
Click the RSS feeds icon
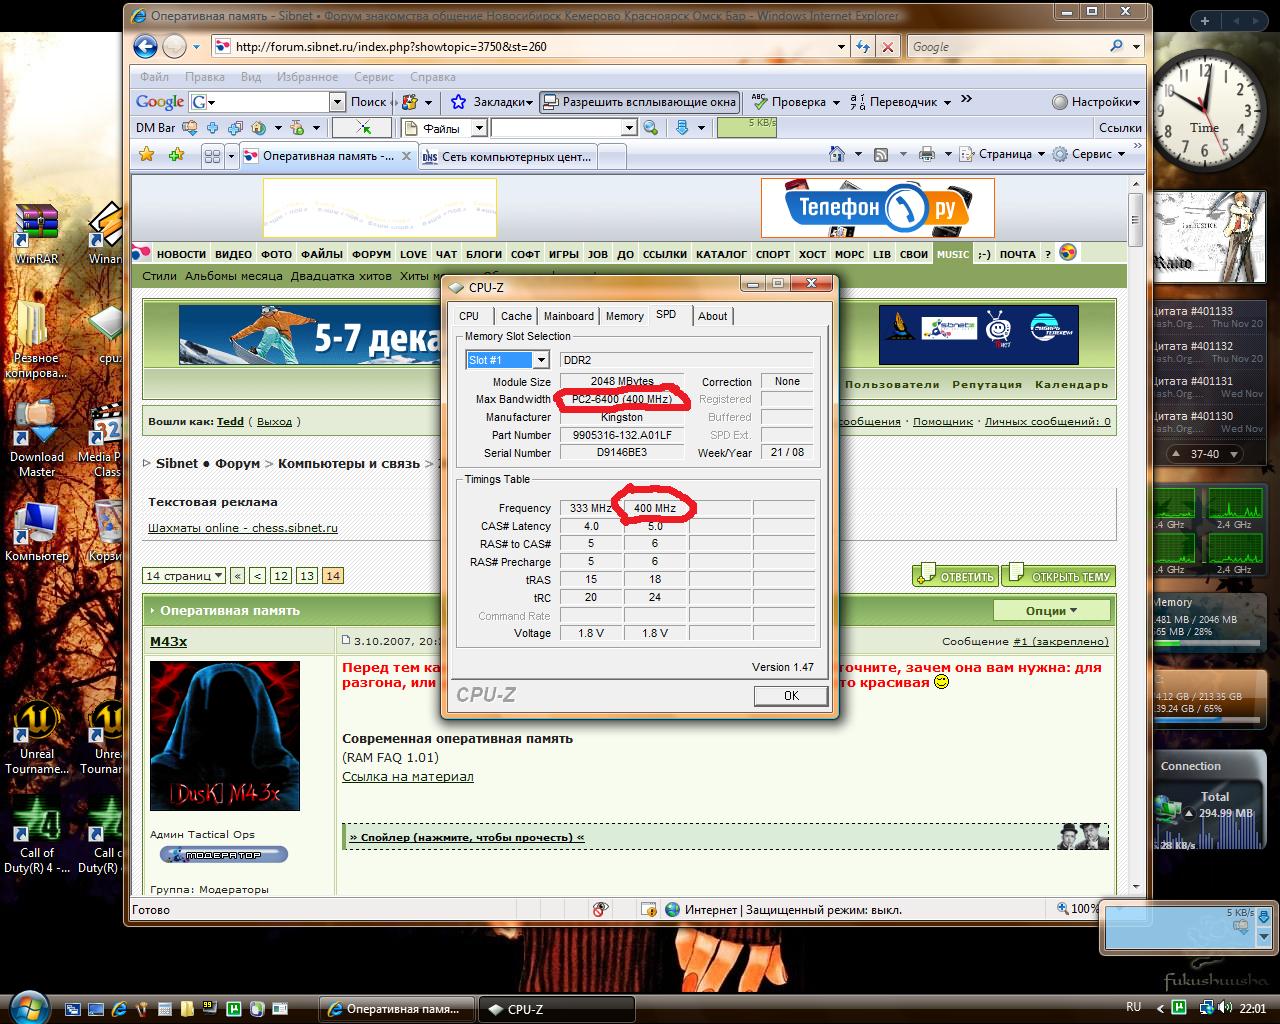881,154
